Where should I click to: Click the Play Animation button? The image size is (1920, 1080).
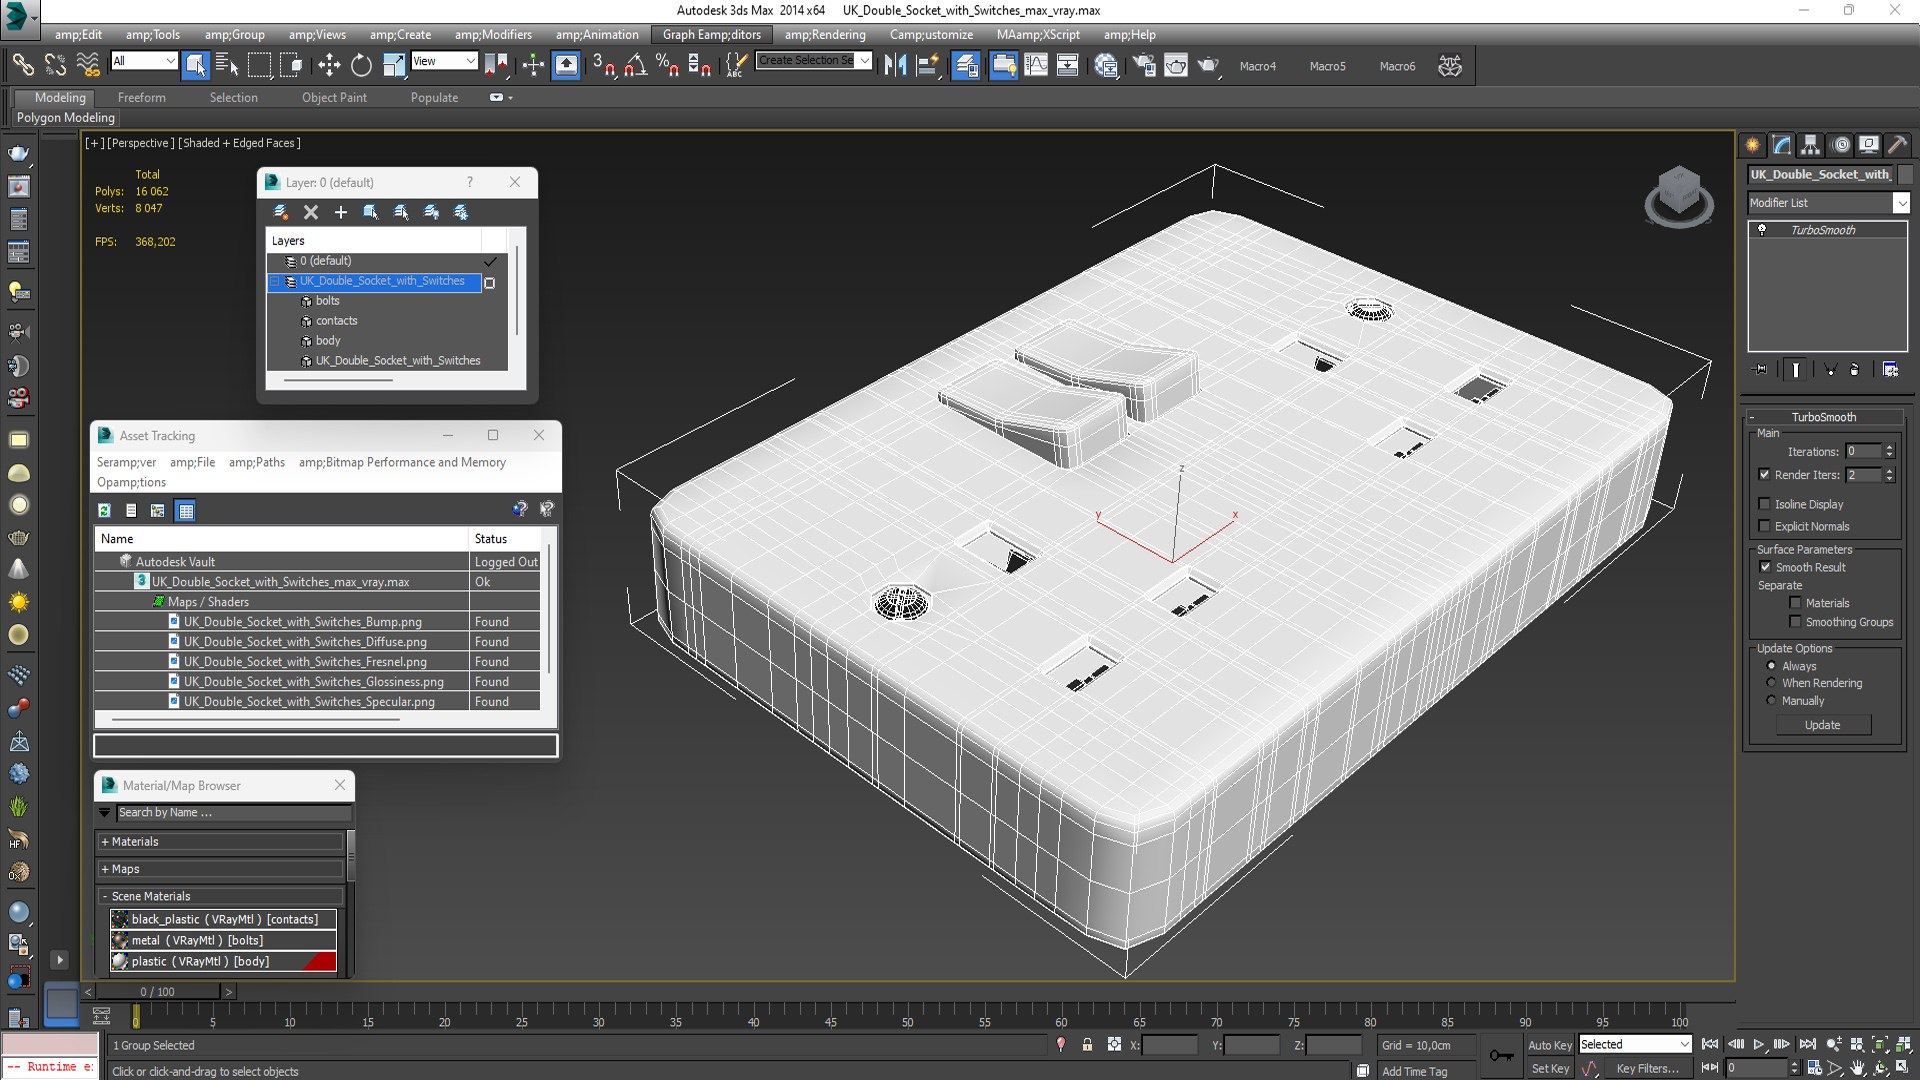(1759, 1044)
